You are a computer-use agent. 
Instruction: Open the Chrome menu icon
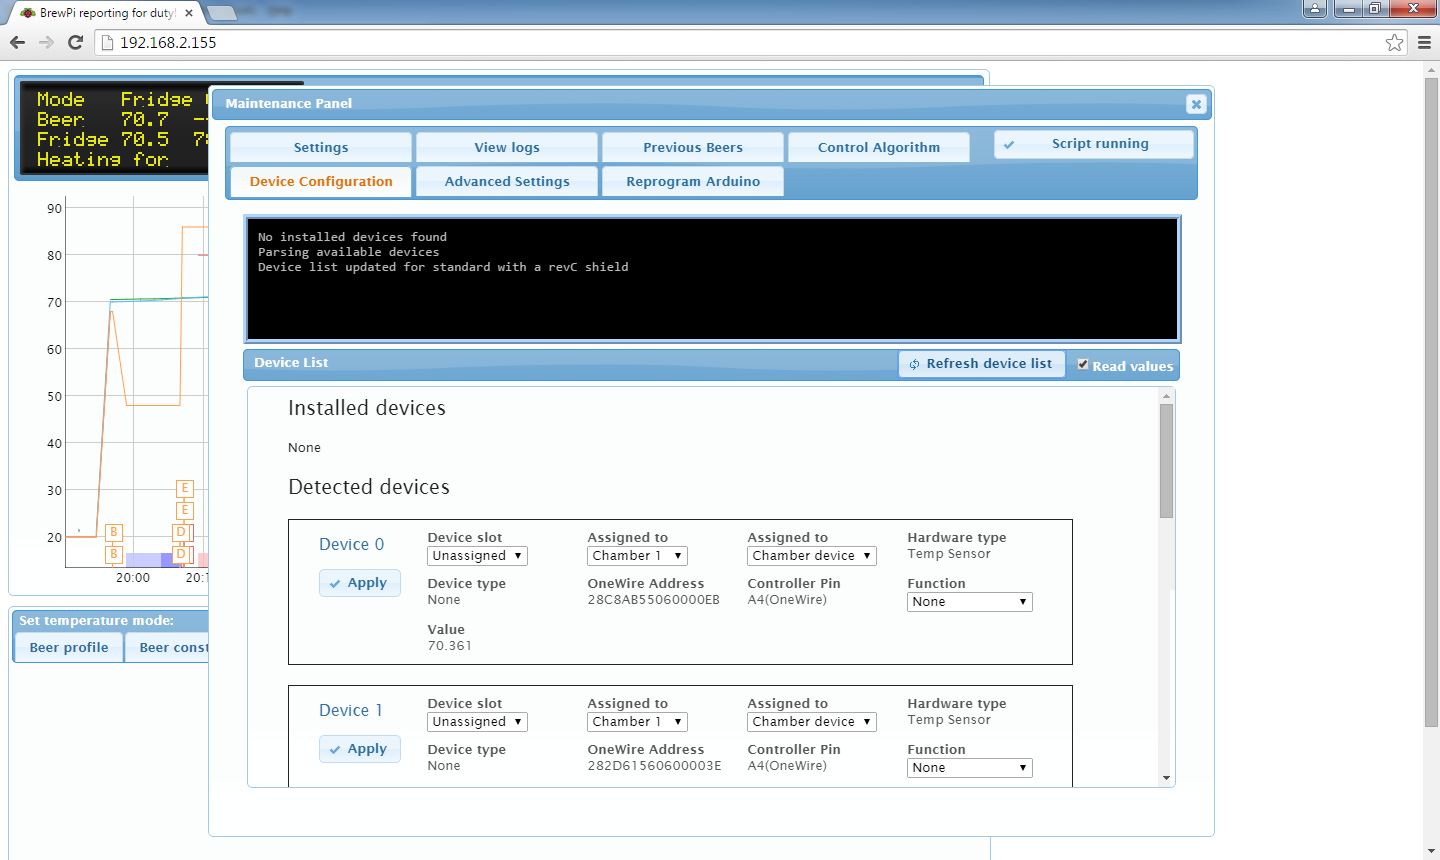[x=1425, y=42]
